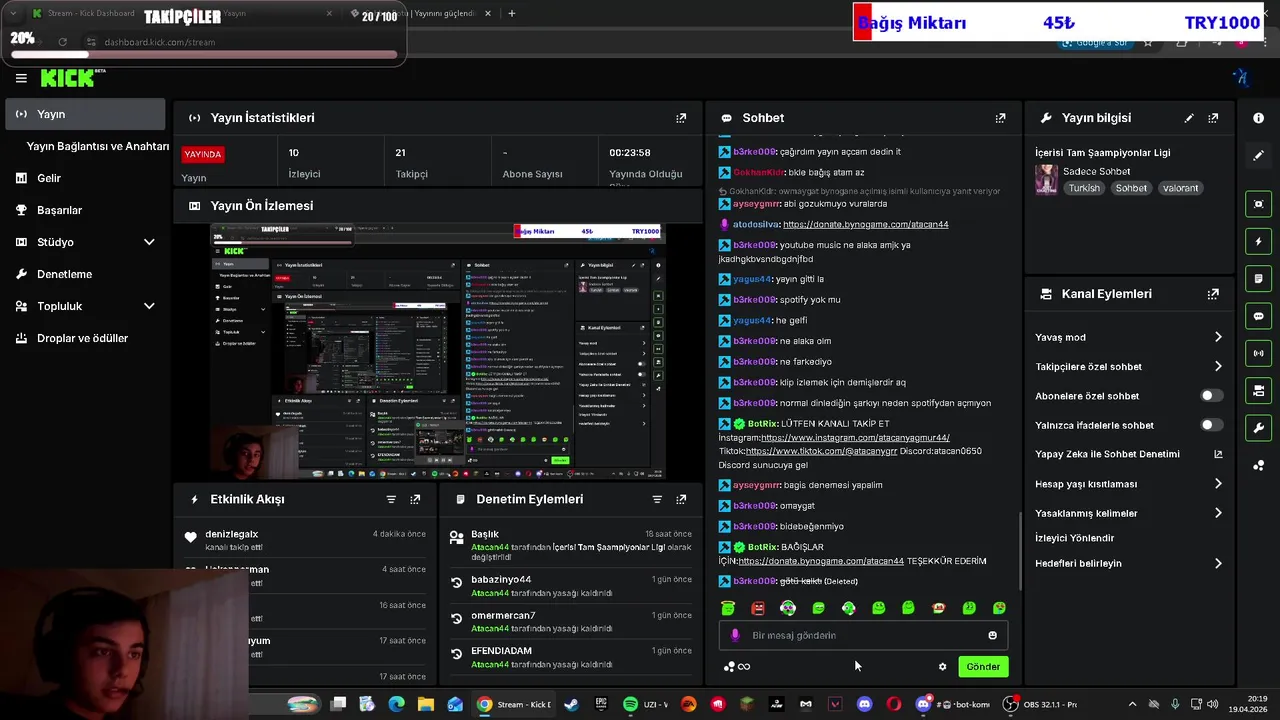Open the hamburger menu beside the Kick logo
Image resolution: width=1280 pixels, height=720 pixels.
21,78
